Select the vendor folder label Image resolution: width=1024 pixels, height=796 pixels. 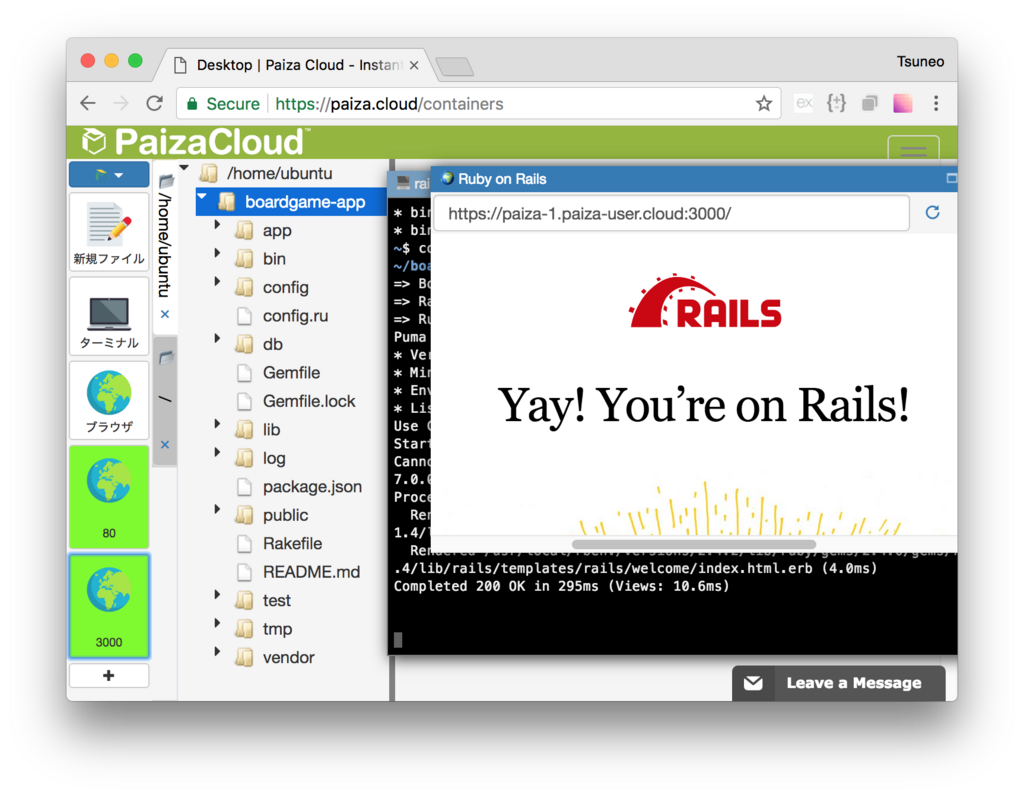pyautogui.click(x=289, y=658)
